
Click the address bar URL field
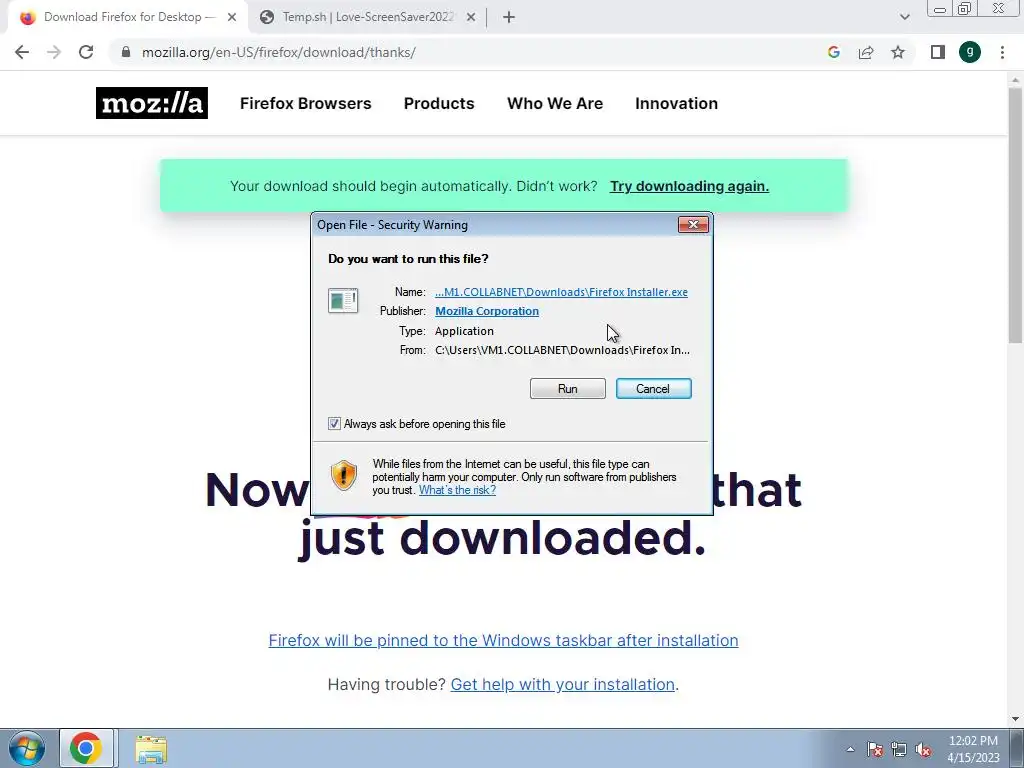(x=457, y=52)
